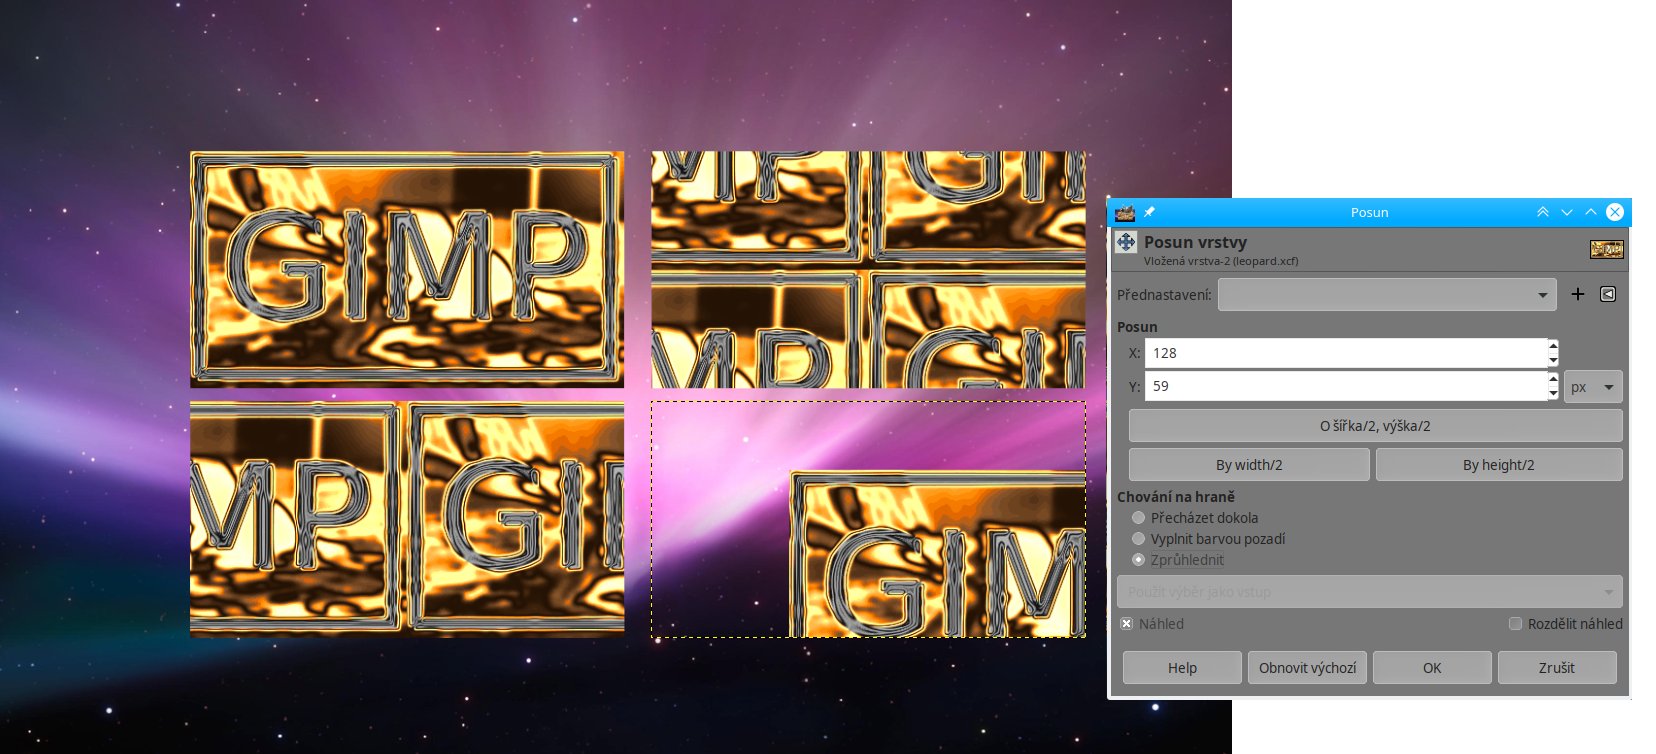Click the GIMP window menu icon in titlebar
The height and width of the screenshot is (754, 1656).
pyautogui.click(x=1125, y=212)
